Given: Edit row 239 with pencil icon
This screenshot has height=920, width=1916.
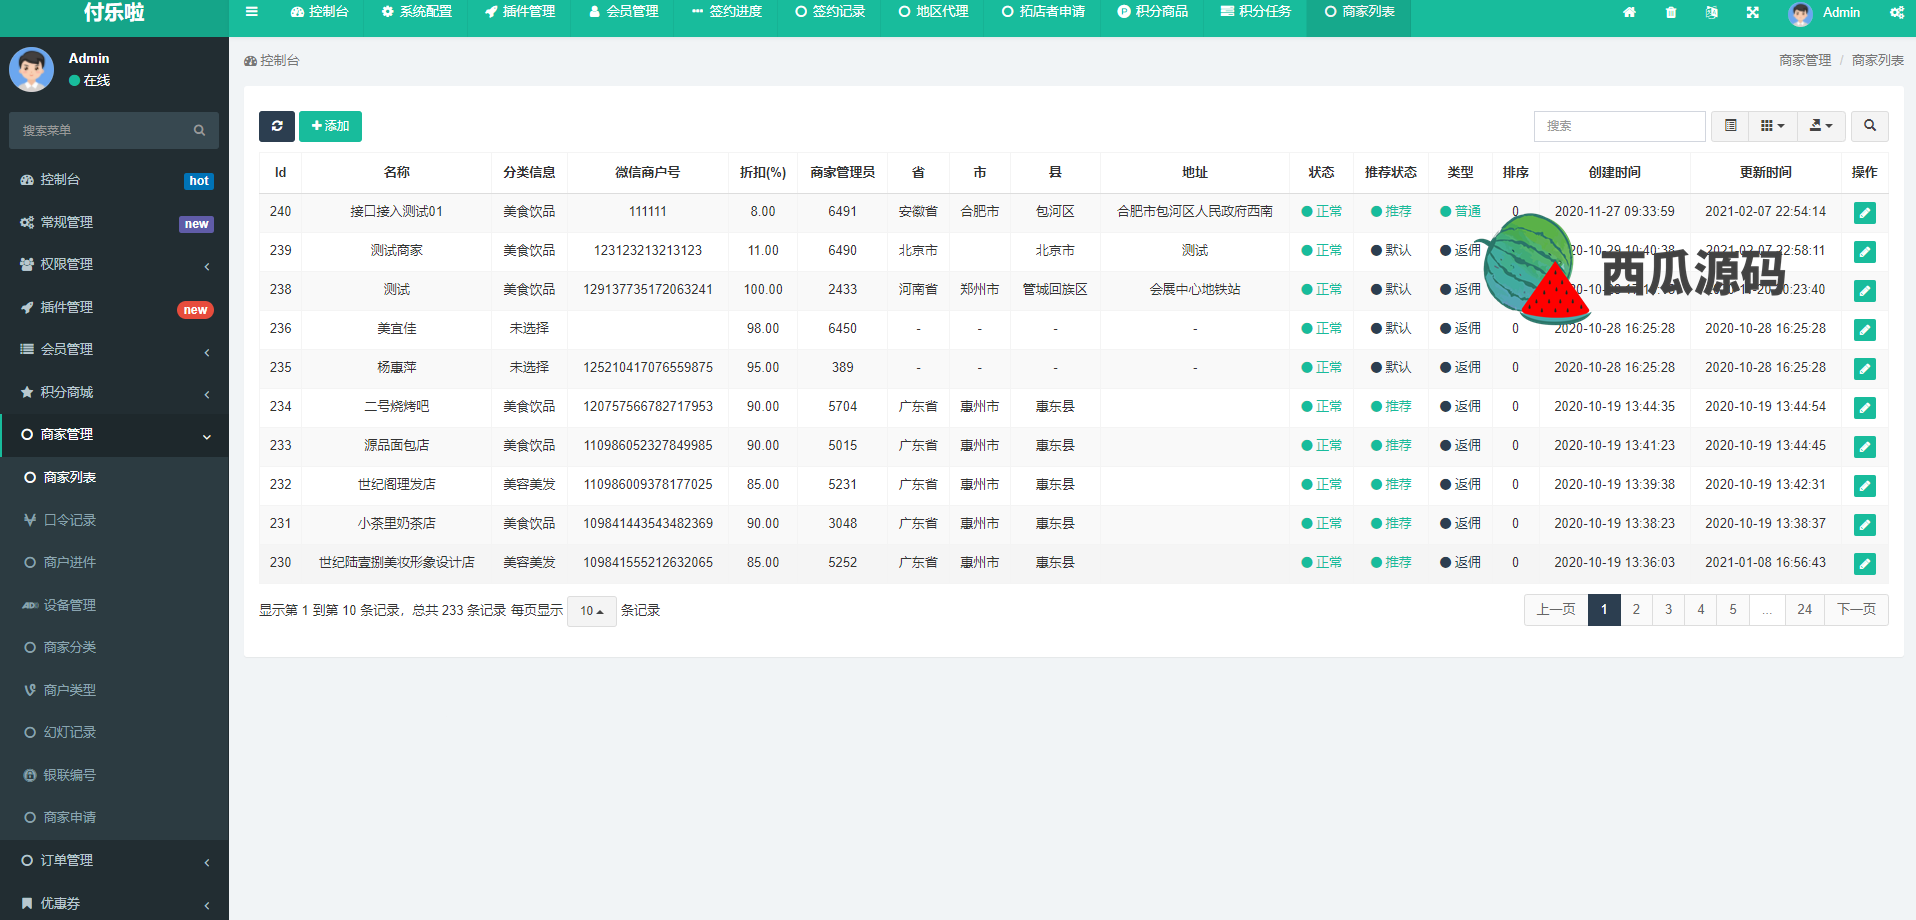Looking at the screenshot, I should point(1865,252).
